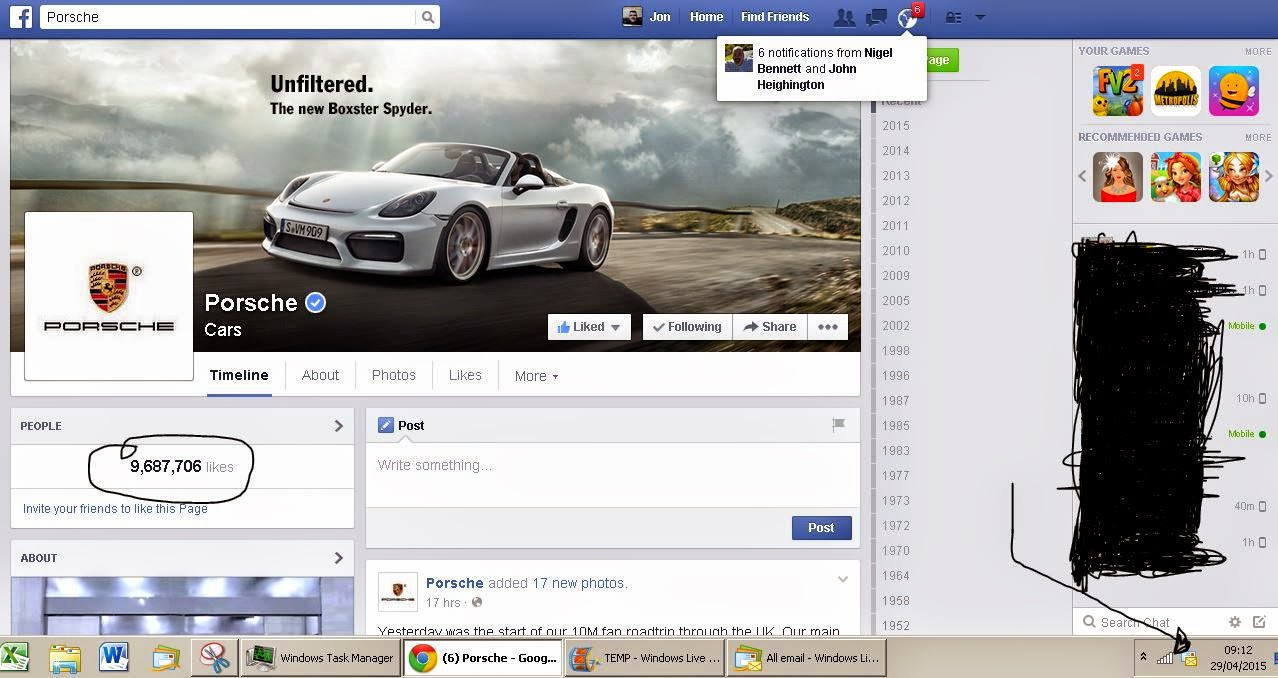Image resolution: width=1278 pixels, height=678 pixels.
Task: Jump to 1964 on the timeline
Action: point(896,576)
